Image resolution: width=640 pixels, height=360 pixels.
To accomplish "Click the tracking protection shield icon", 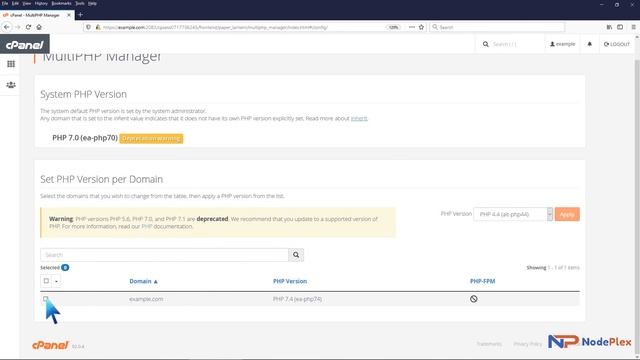I will 89,27.
